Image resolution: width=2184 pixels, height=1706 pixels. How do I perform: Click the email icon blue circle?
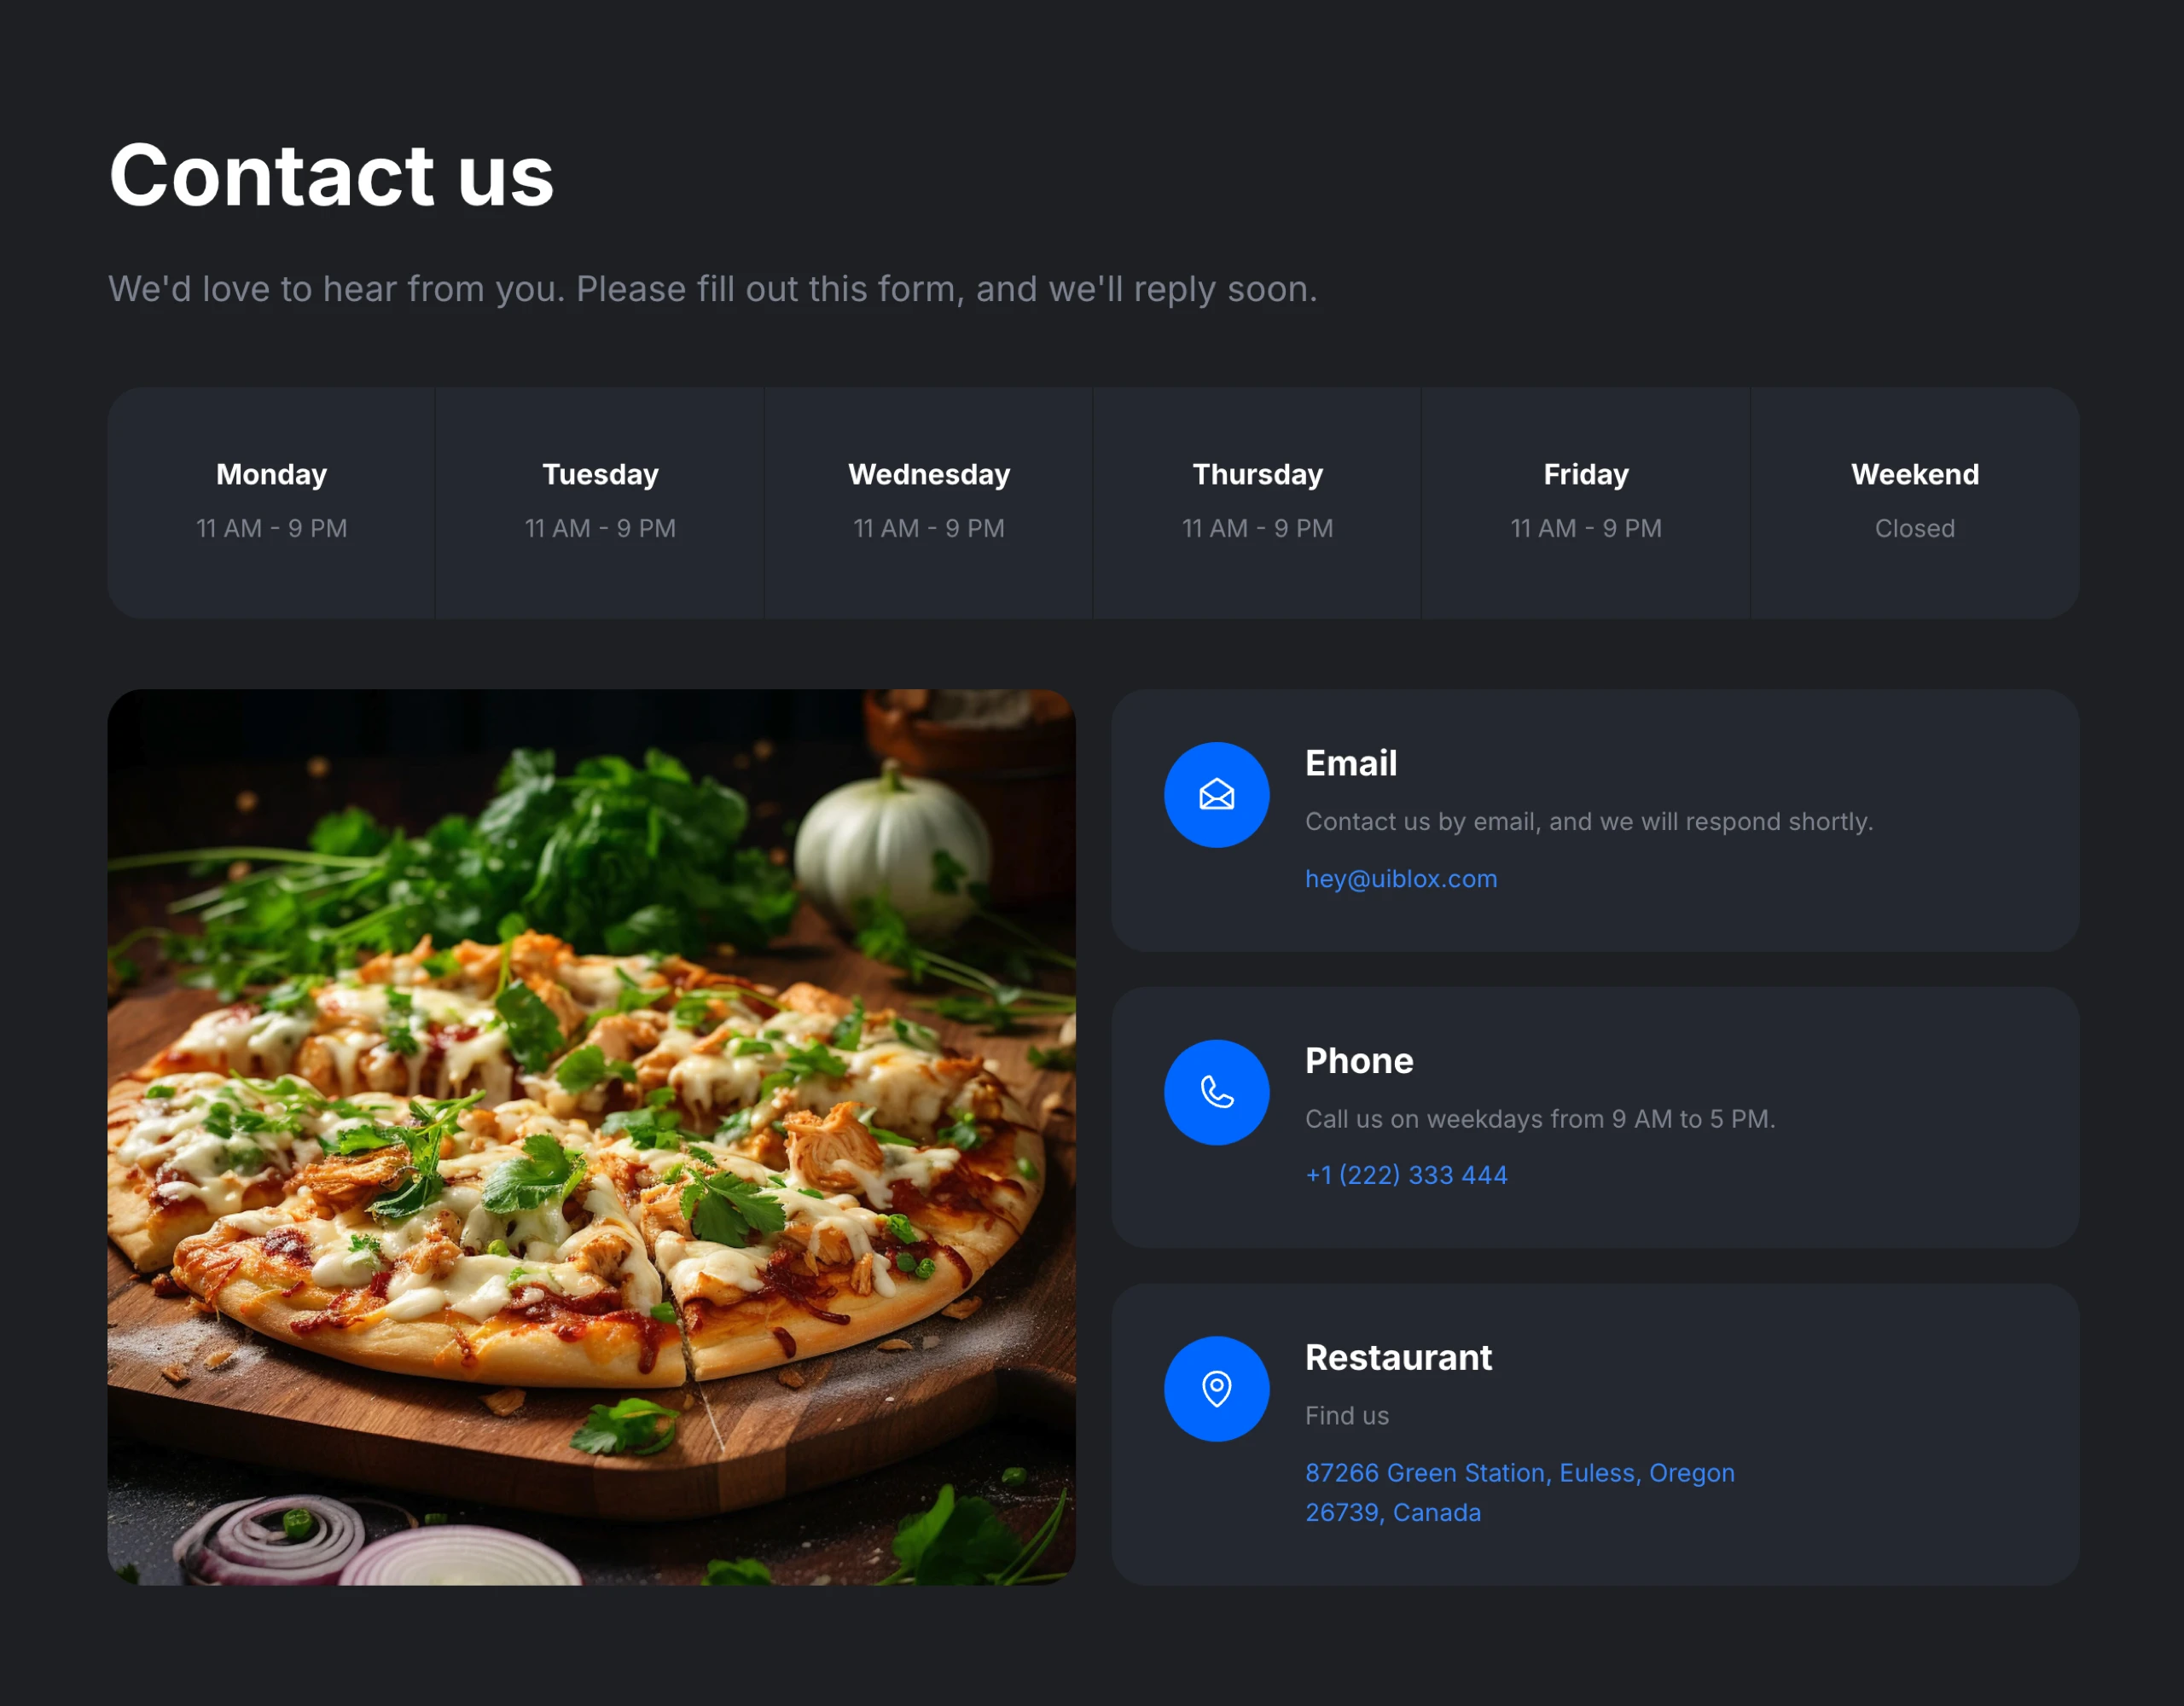1216,794
